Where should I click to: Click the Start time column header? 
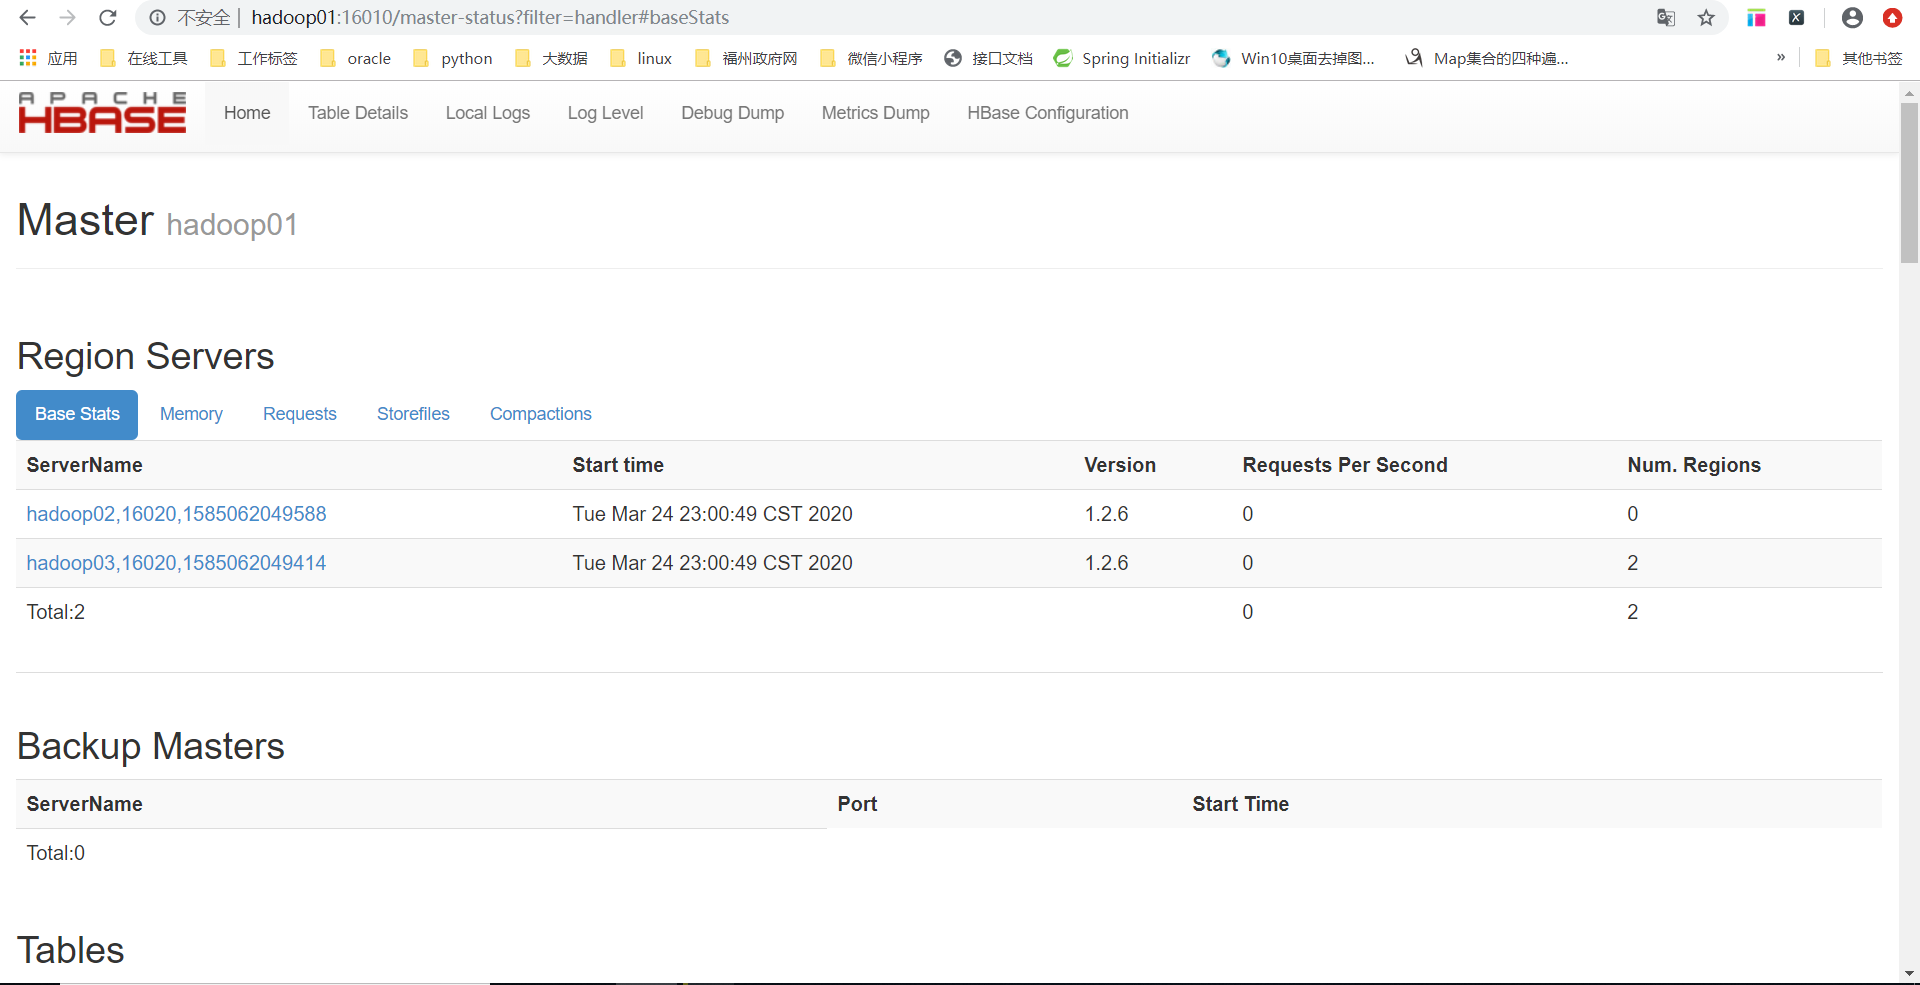618,465
